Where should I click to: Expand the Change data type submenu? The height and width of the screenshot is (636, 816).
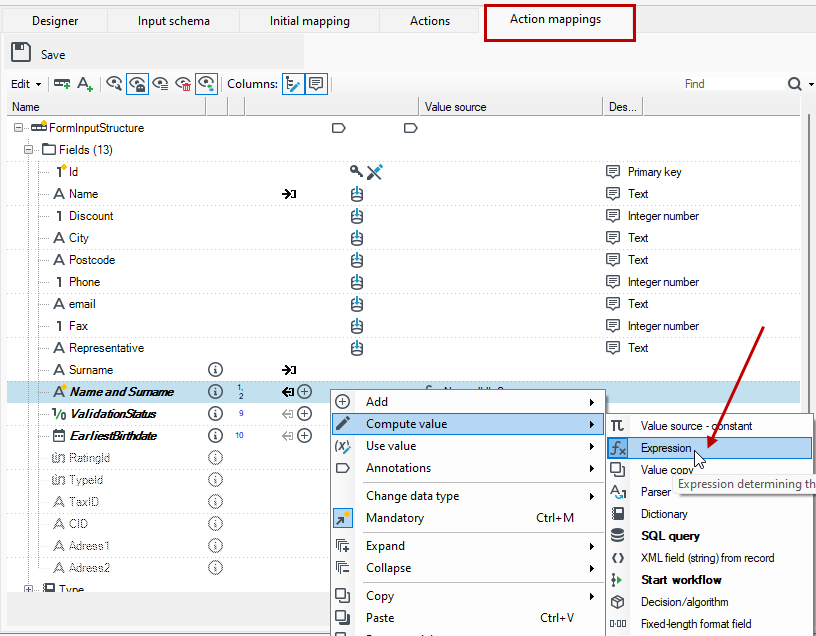[467, 496]
